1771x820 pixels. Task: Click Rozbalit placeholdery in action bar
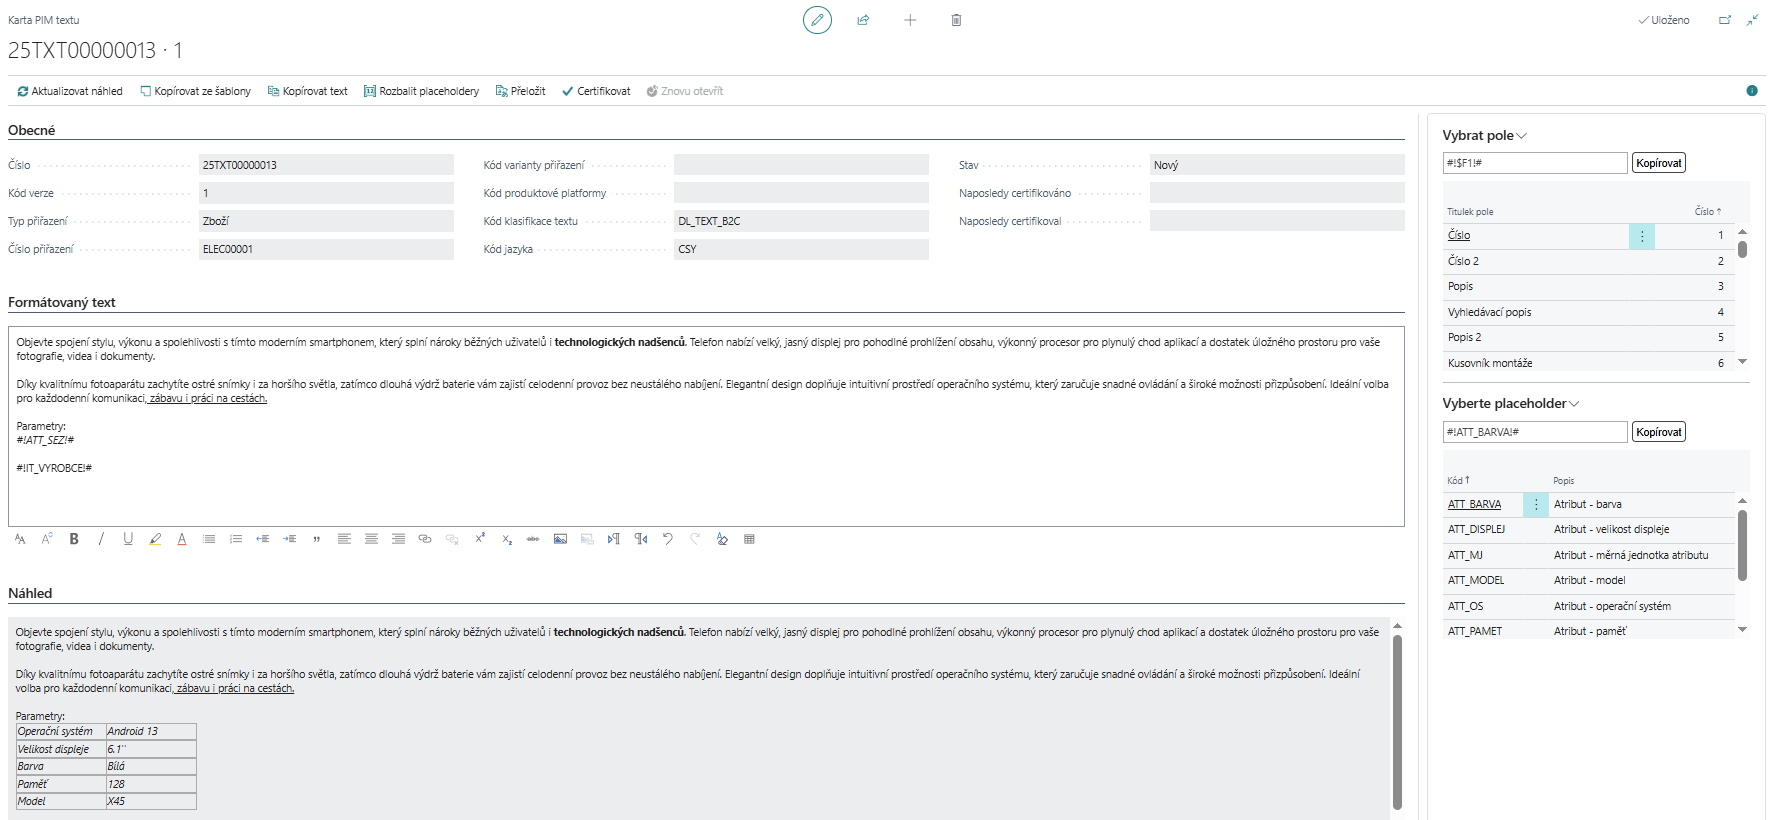(421, 91)
